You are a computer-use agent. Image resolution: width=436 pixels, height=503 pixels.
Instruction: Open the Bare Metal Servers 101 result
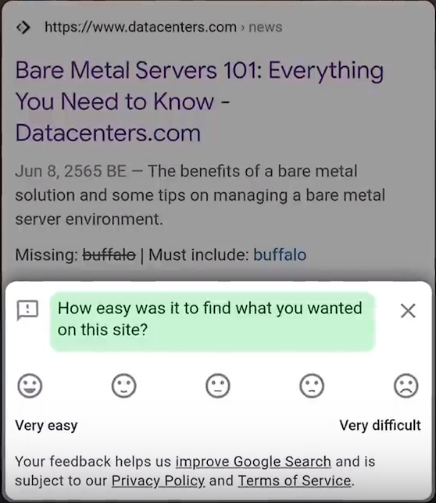(x=199, y=101)
